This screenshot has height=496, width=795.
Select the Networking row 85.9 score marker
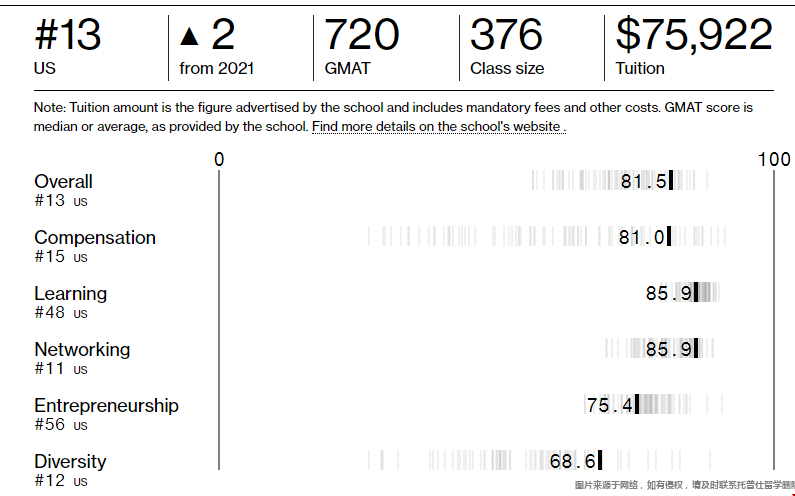tap(696, 349)
